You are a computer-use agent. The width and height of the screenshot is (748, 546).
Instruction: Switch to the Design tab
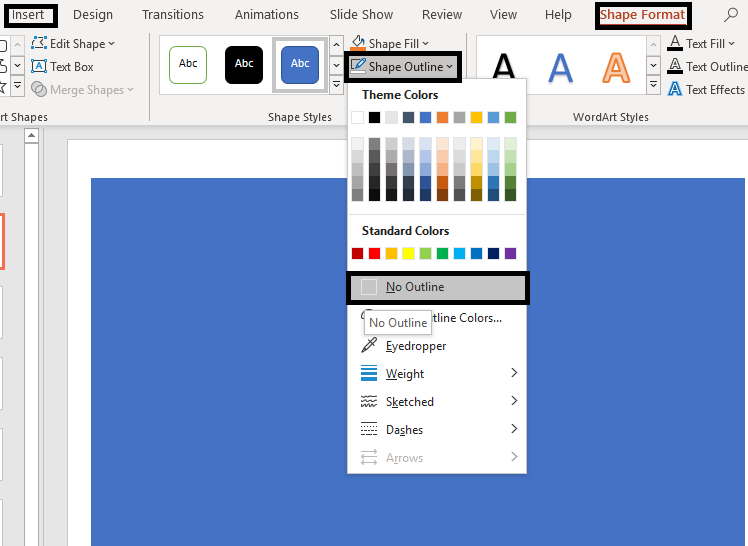point(93,15)
